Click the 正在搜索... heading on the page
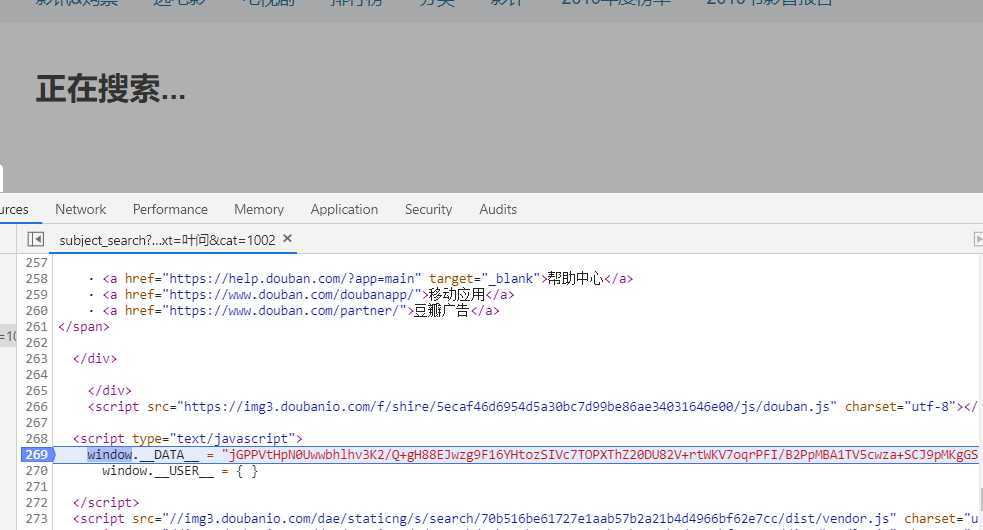Viewport: 983px width, 530px height. coord(110,88)
